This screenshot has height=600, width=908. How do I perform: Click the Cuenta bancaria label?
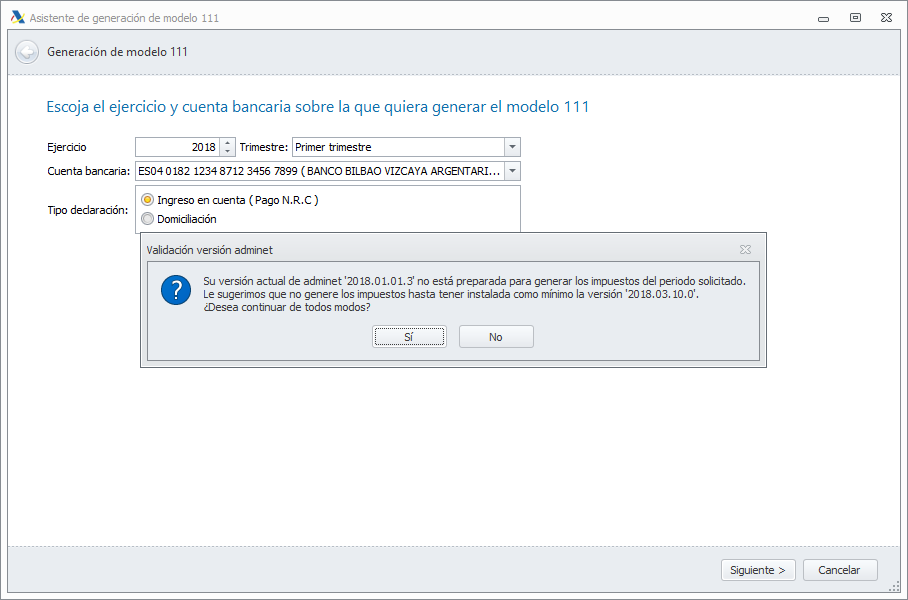click(x=89, y=171)
